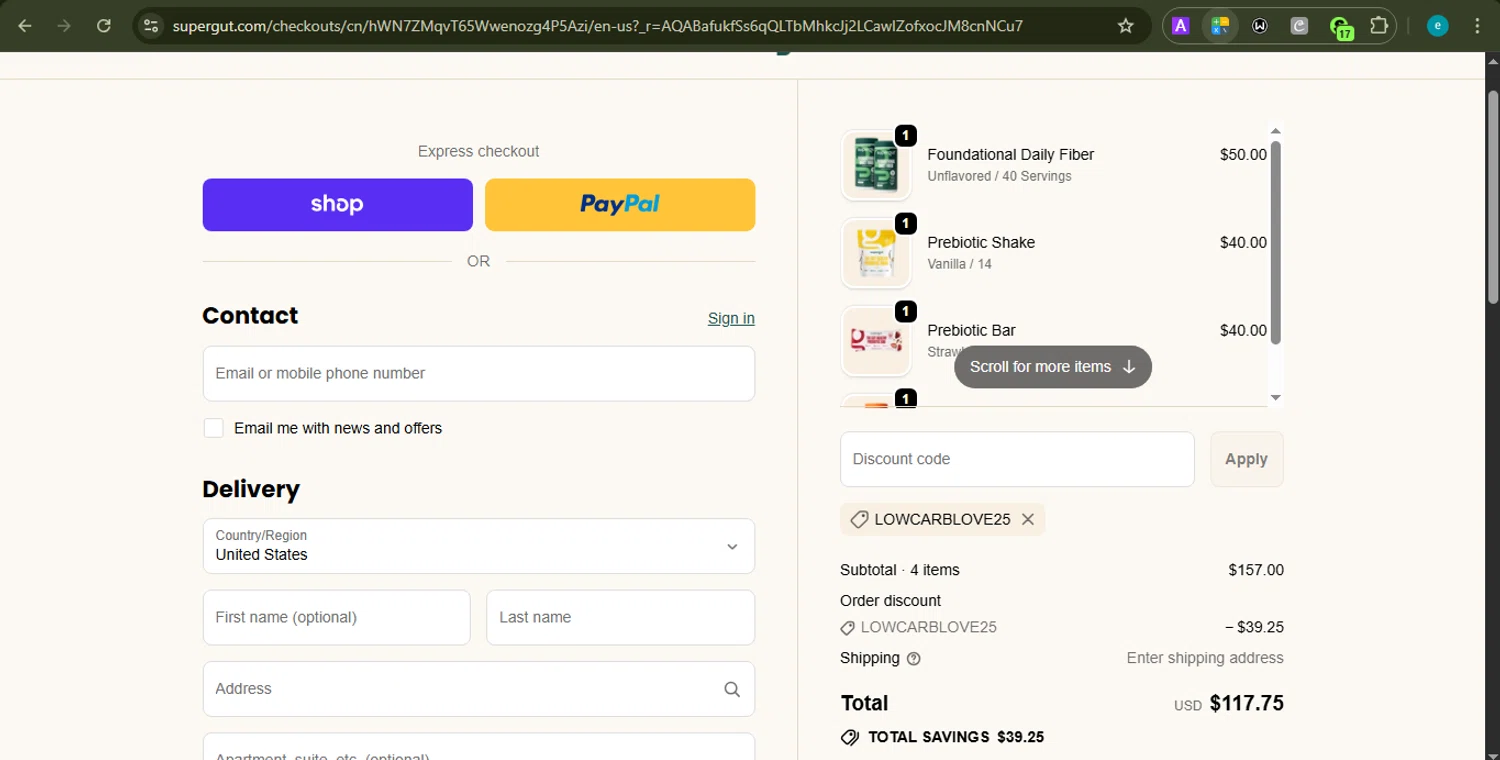Pay with Shop express checkout
This screenshot has height=760, width=1500.
(338, 205)
